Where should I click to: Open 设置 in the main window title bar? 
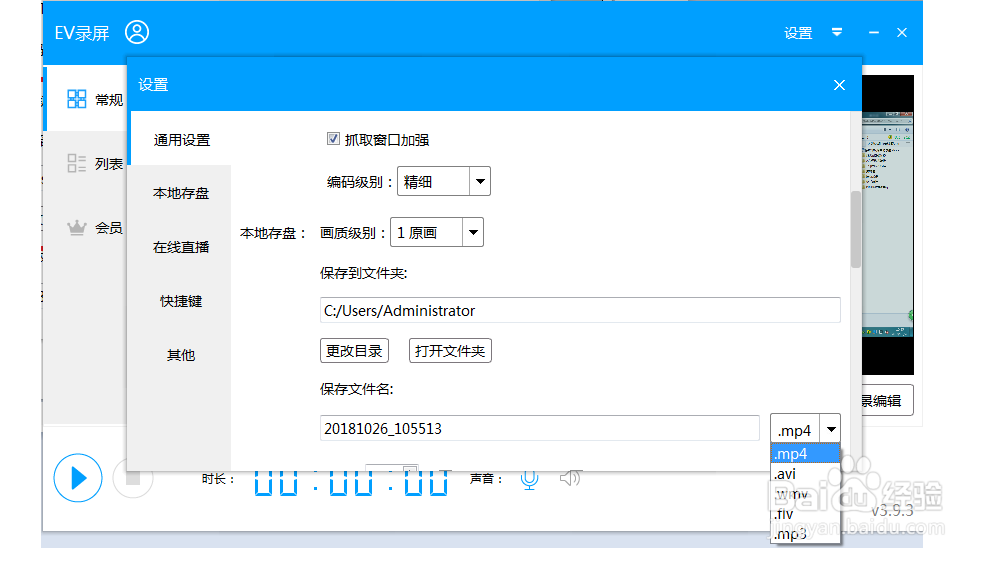798,33
